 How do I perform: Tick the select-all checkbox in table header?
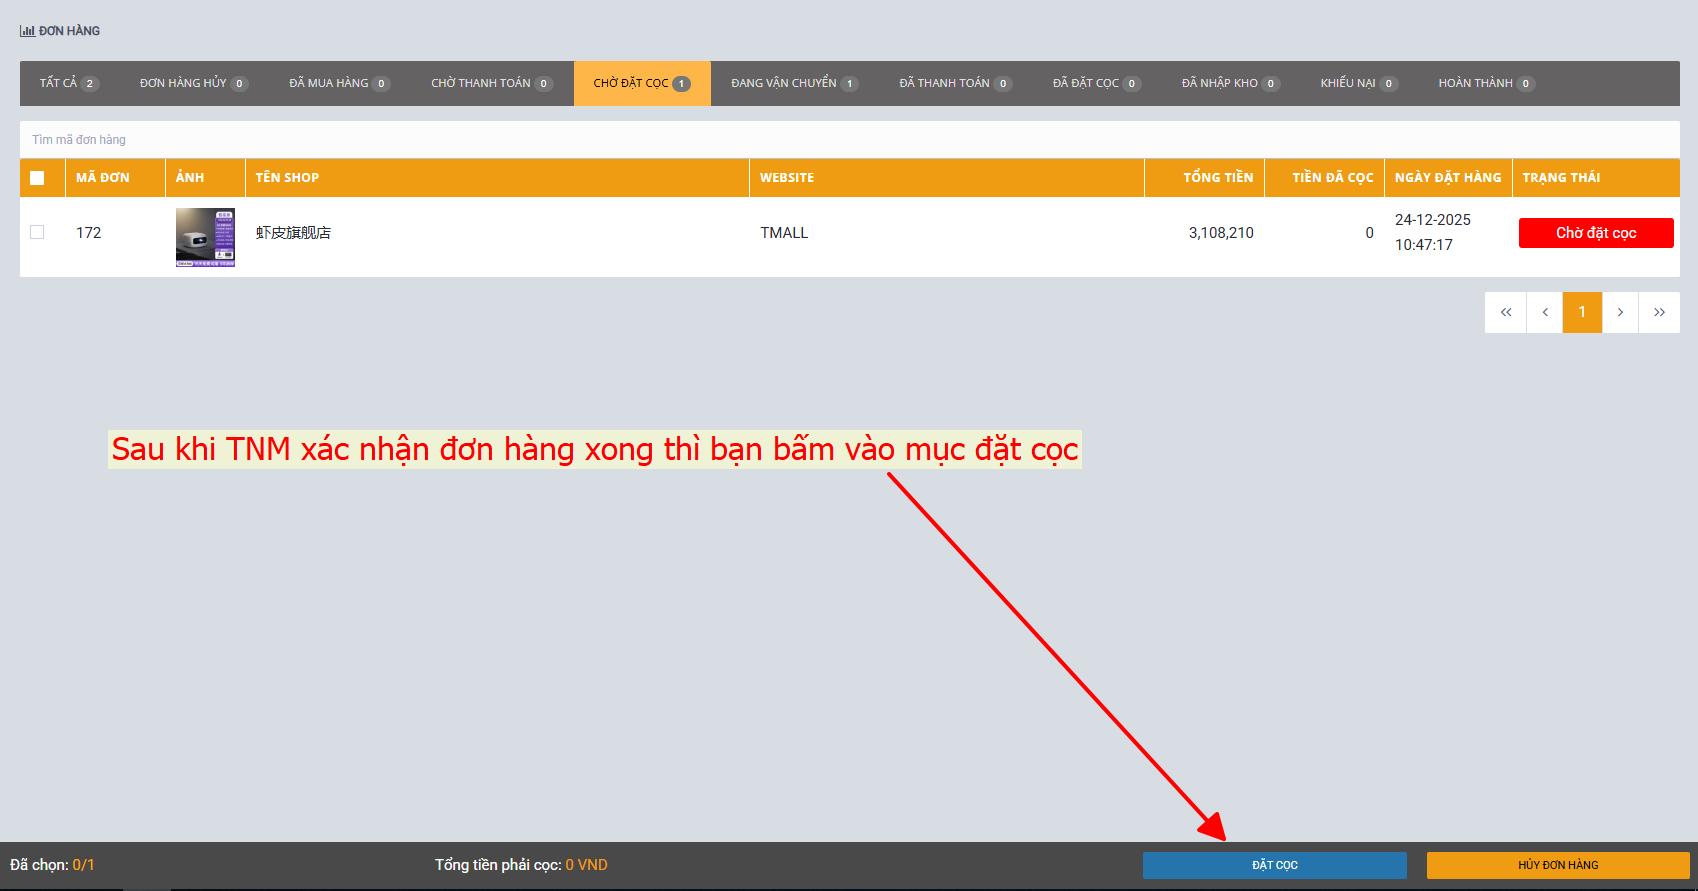coord(37,178)
